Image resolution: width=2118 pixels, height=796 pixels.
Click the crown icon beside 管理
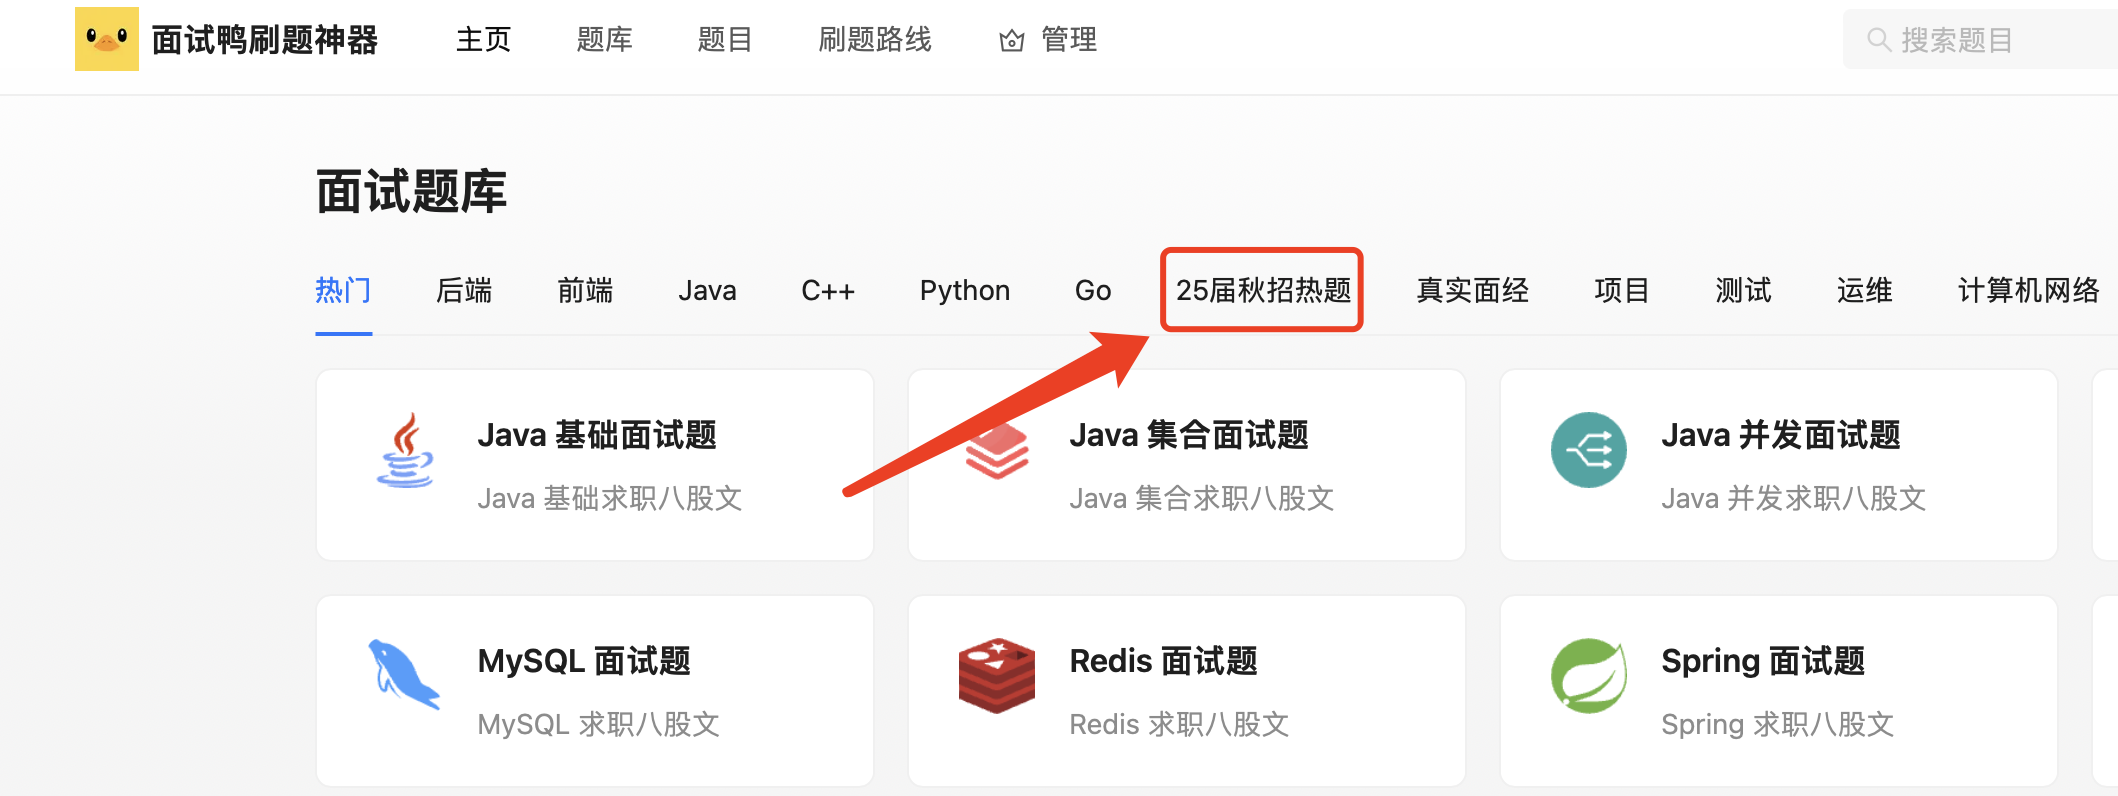pyautogui.click(x=1012, y=40)
